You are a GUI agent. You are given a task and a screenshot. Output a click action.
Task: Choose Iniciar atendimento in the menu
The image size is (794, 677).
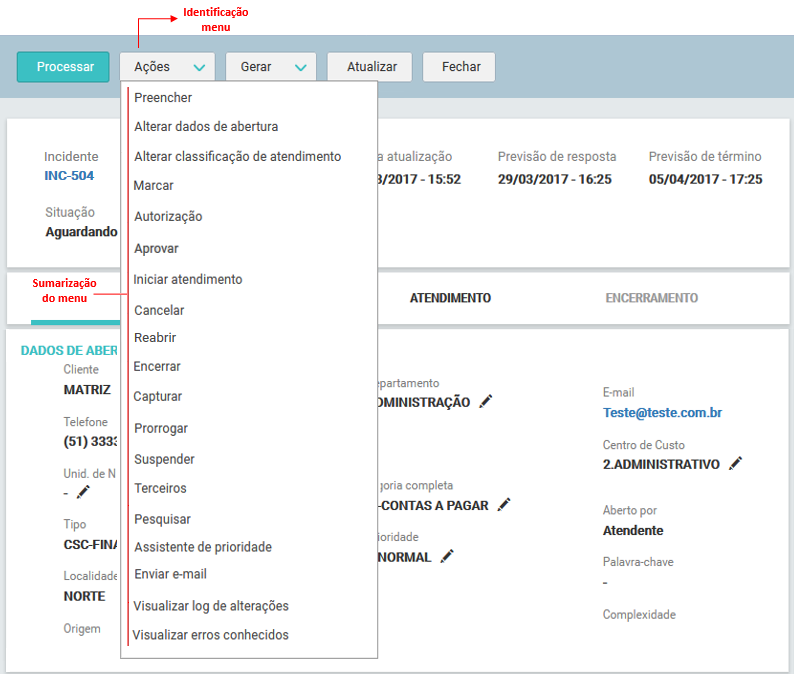(188, 280)
